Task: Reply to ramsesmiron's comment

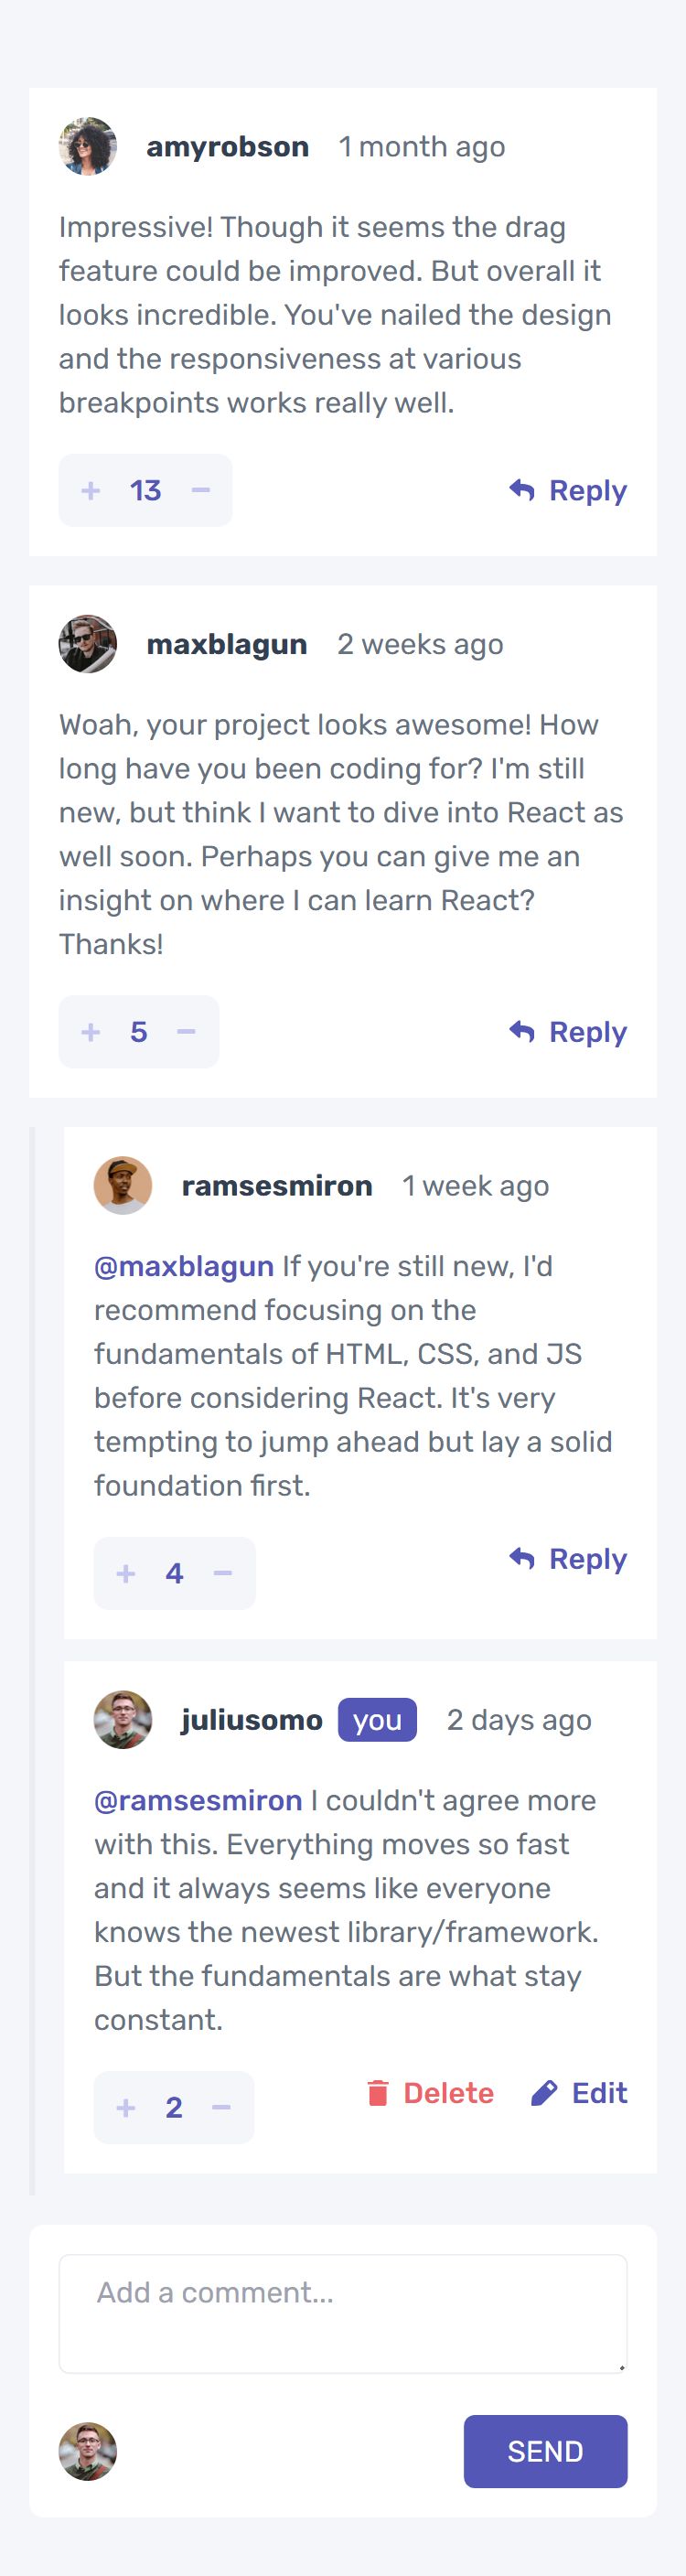Action: (x=568, y=1558)
